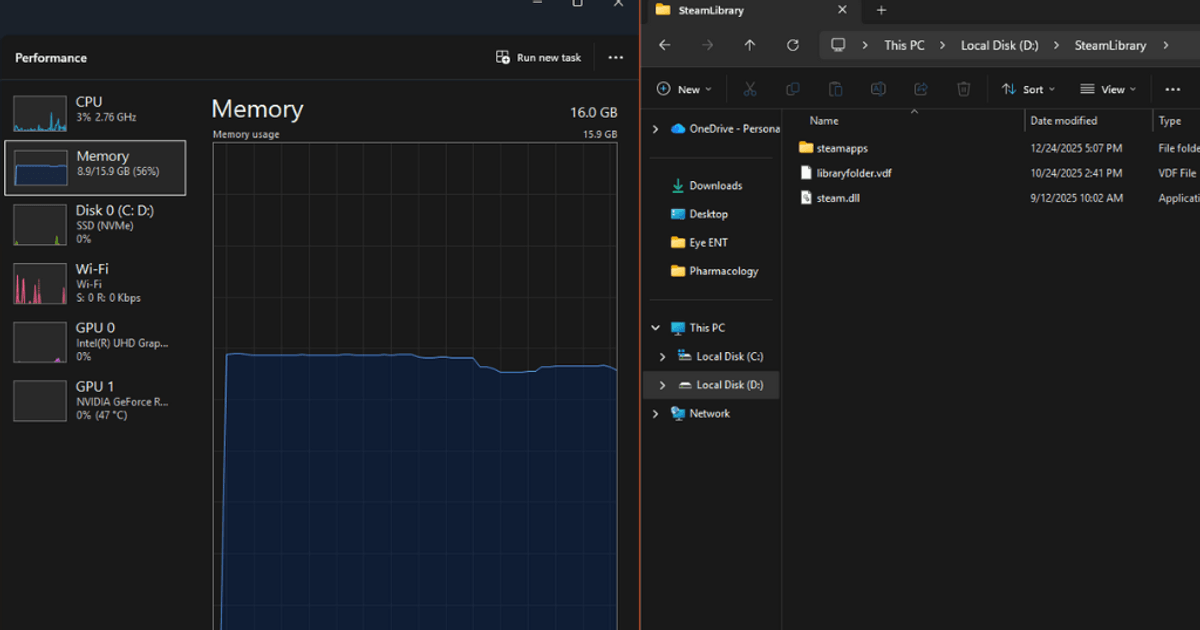Sort files by Name column header
The width and height of the screenshot is (1200, 630).
click(824, 120)
